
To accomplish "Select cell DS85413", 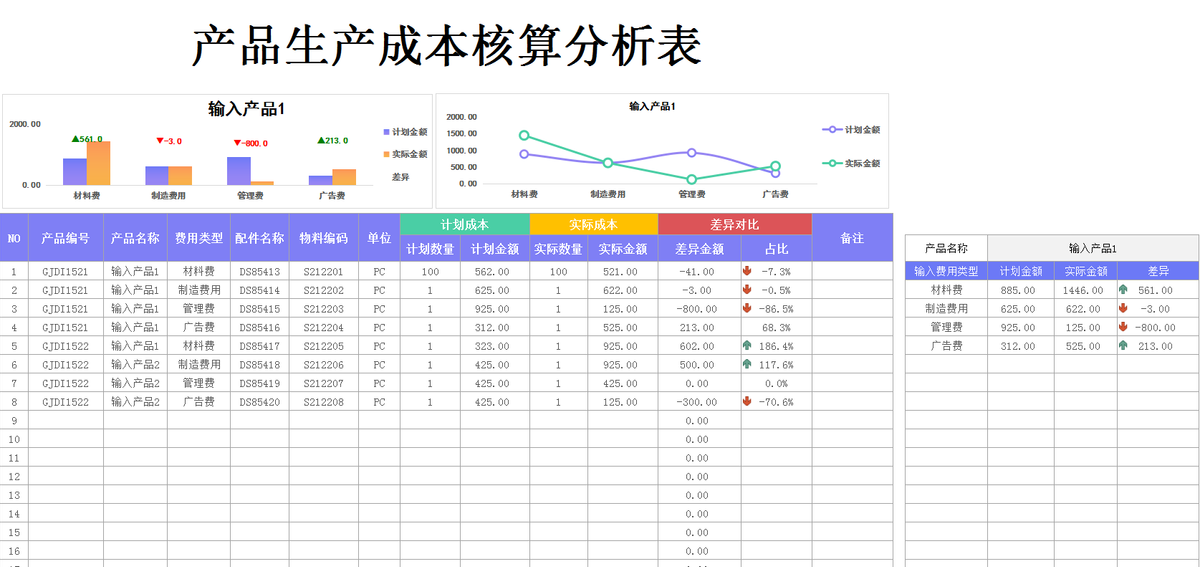I will coord(260,271).
